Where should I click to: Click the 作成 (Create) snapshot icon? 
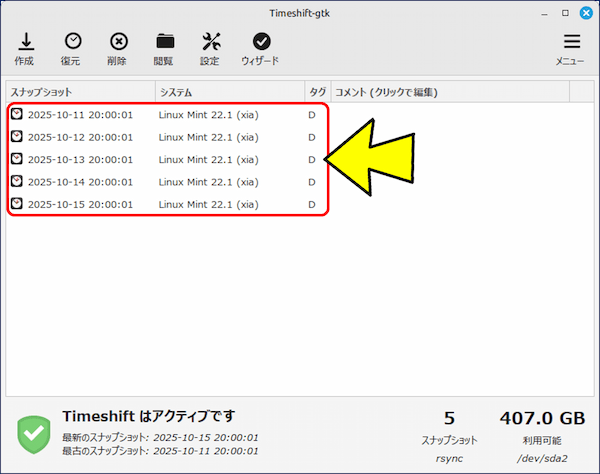[x=24, y=42]
